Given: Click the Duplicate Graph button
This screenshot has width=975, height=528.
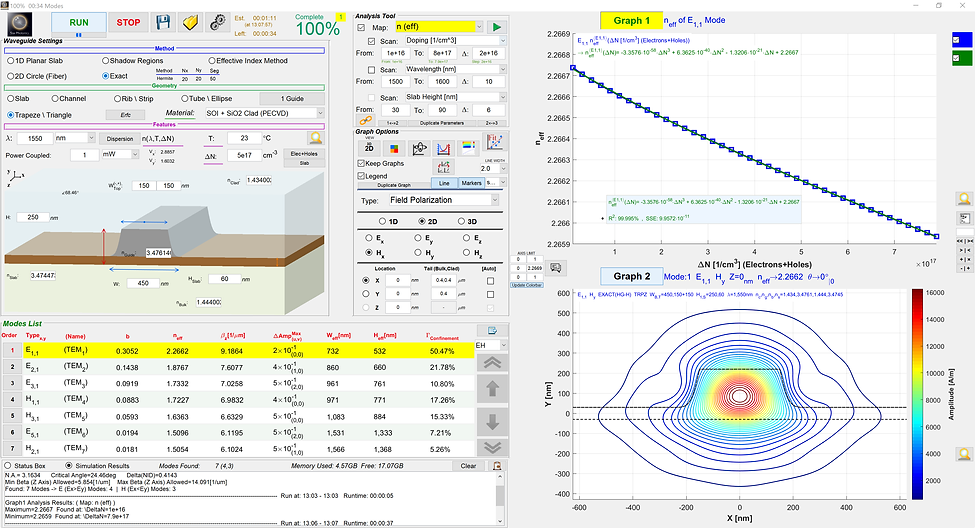Looking at the screenshot, I should tap(394, 185).
